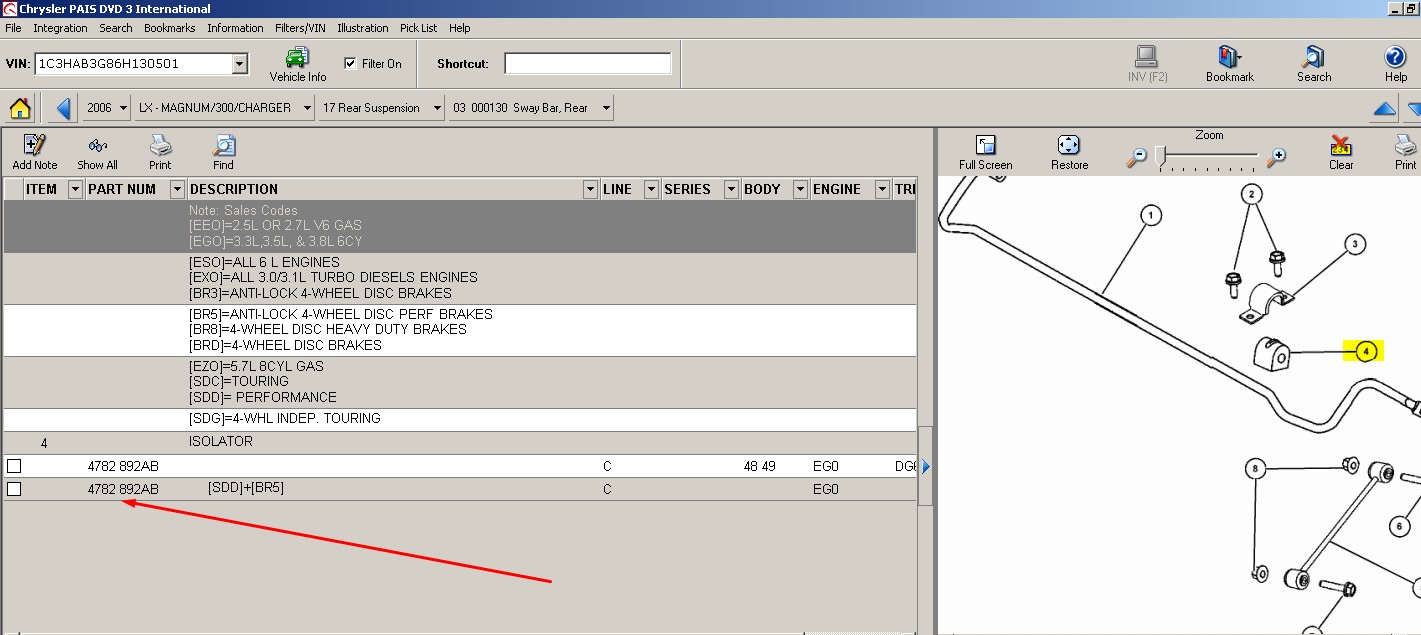The image size is (1421, 635).
Task: Open the Illustration menu
Action: (x=363, y=28)
